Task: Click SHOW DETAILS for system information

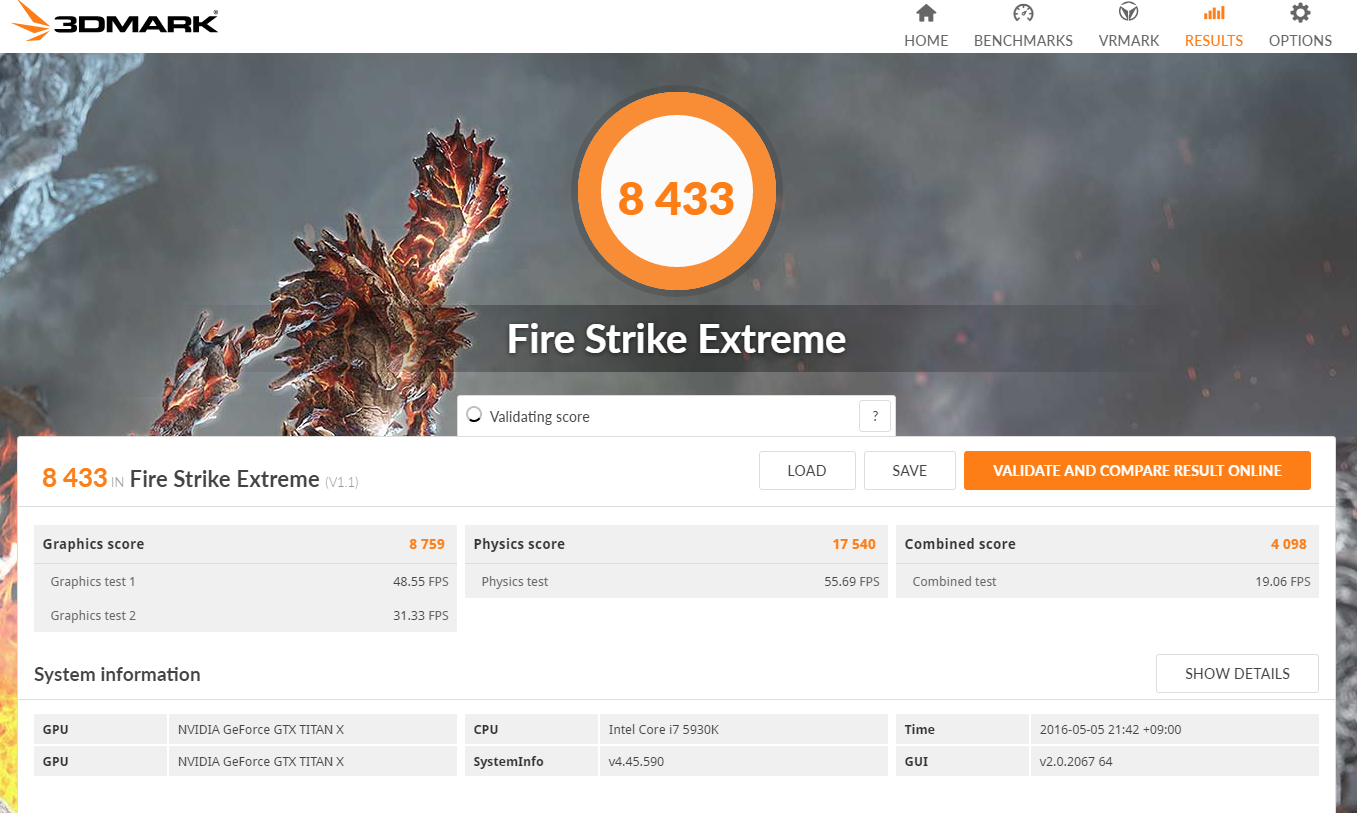Action: 1237,674
